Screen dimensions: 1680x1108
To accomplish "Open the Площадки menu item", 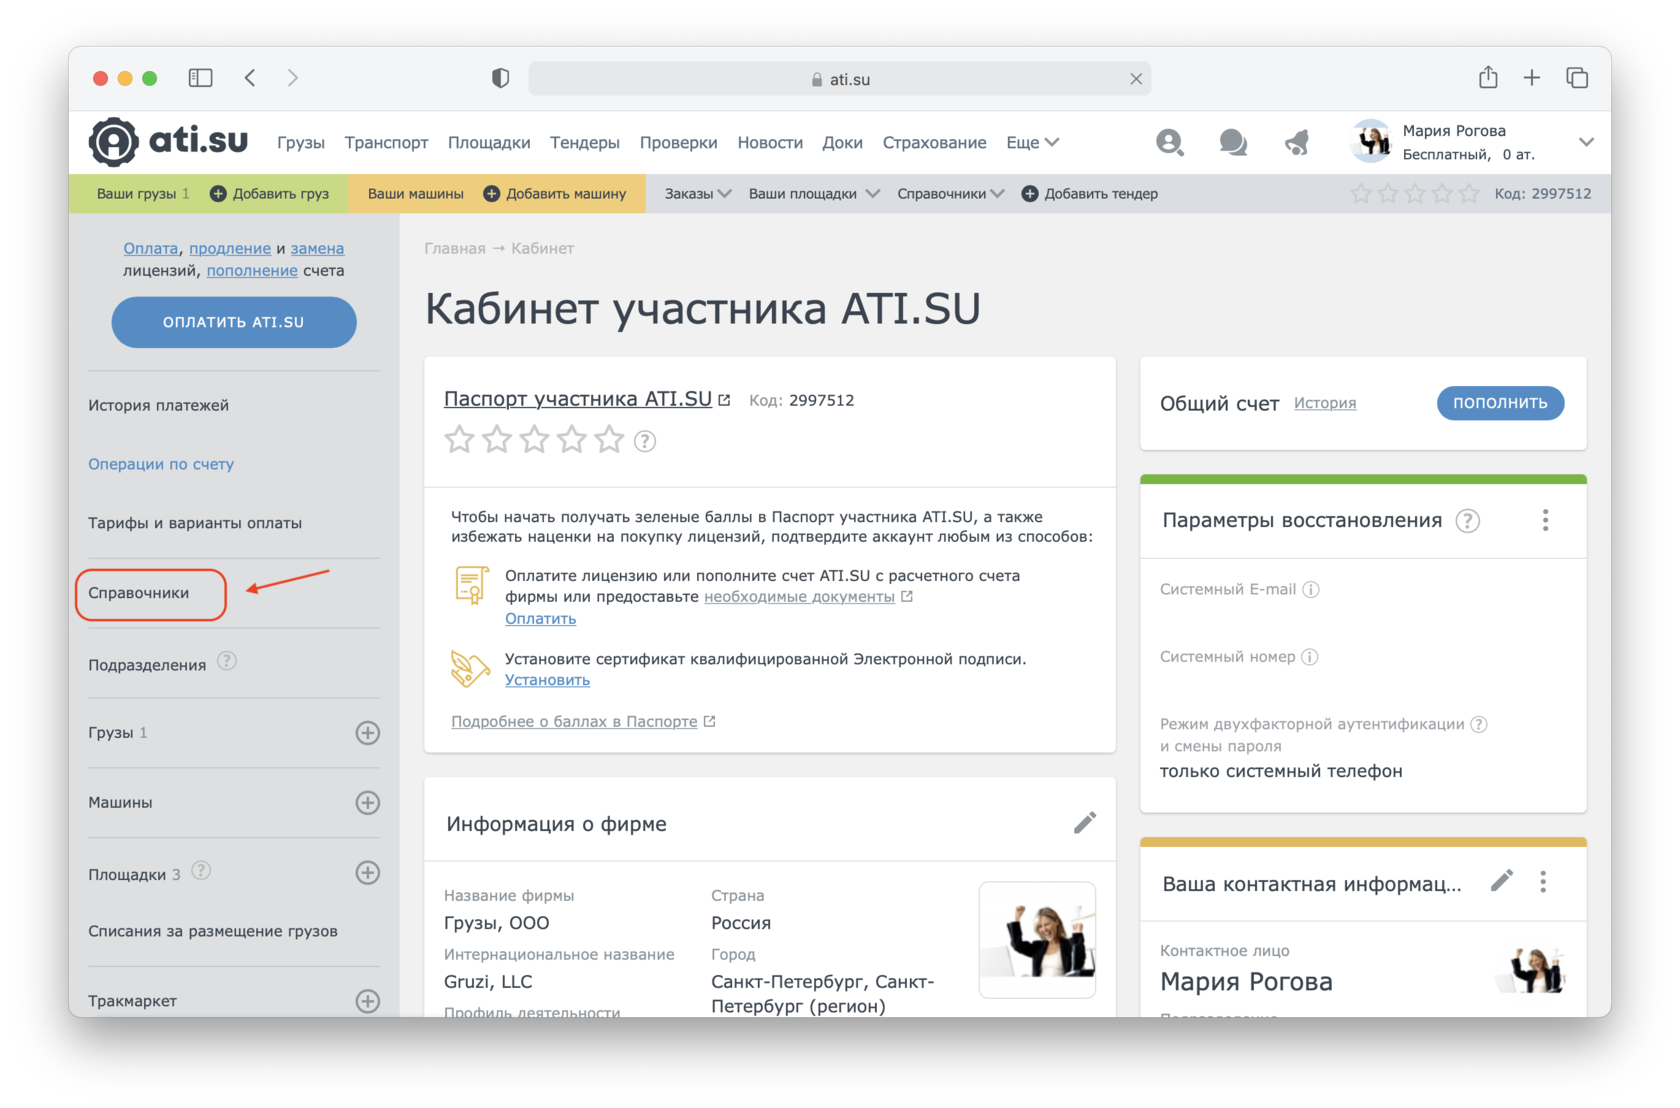I will [489, 143].
